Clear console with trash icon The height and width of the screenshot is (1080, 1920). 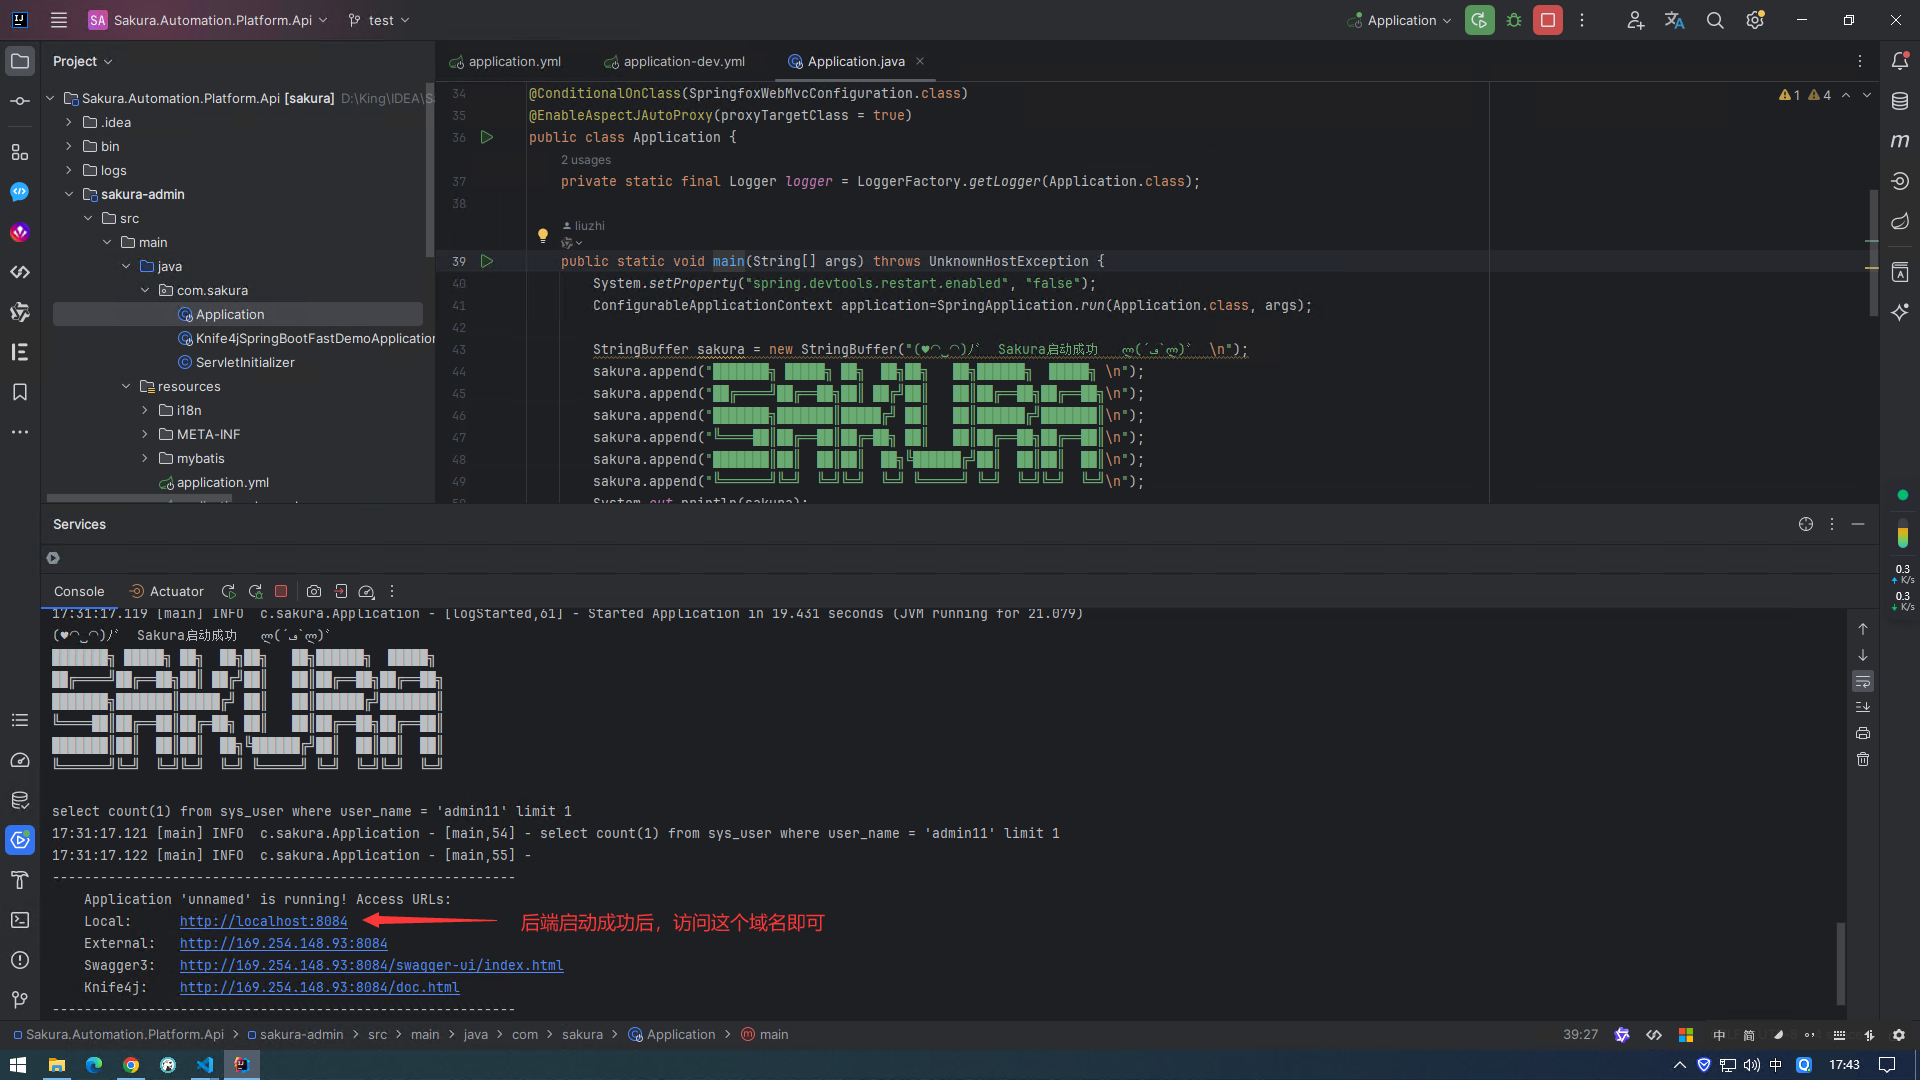1863,759
